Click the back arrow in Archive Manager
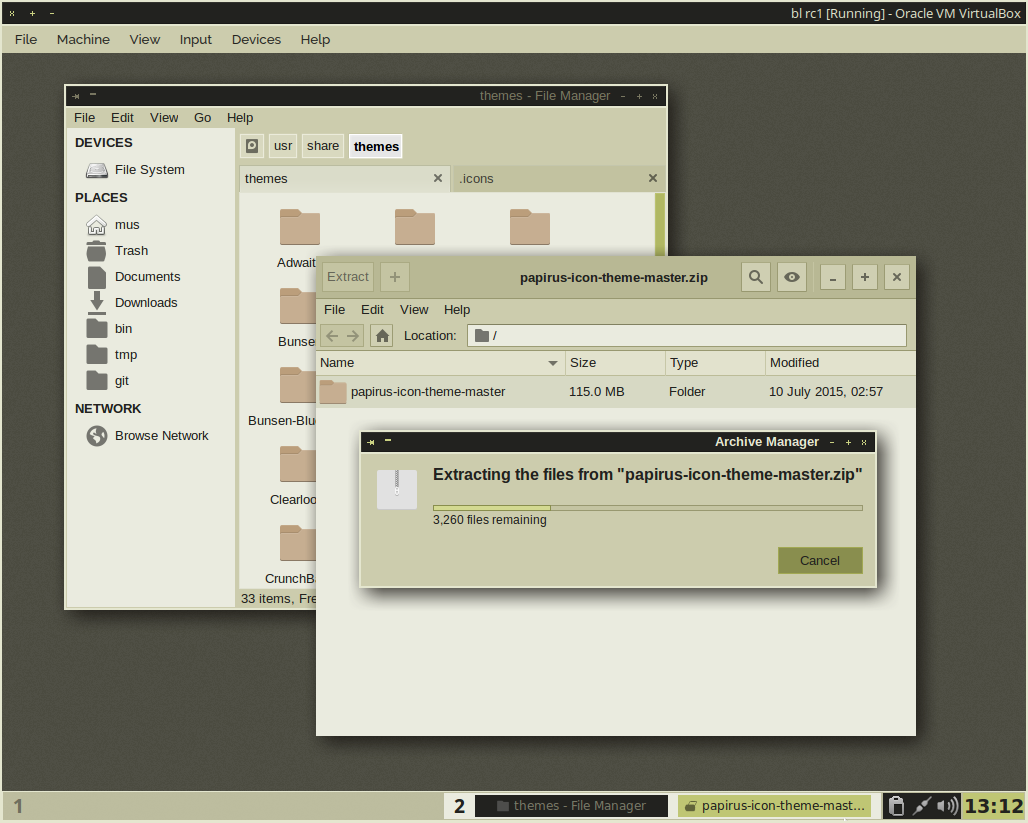This screenshot has height=823, width=1028. coord(332,336)
